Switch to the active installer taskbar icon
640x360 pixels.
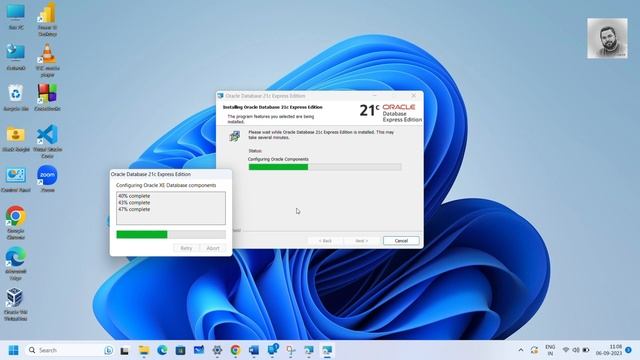coord(327,350)
